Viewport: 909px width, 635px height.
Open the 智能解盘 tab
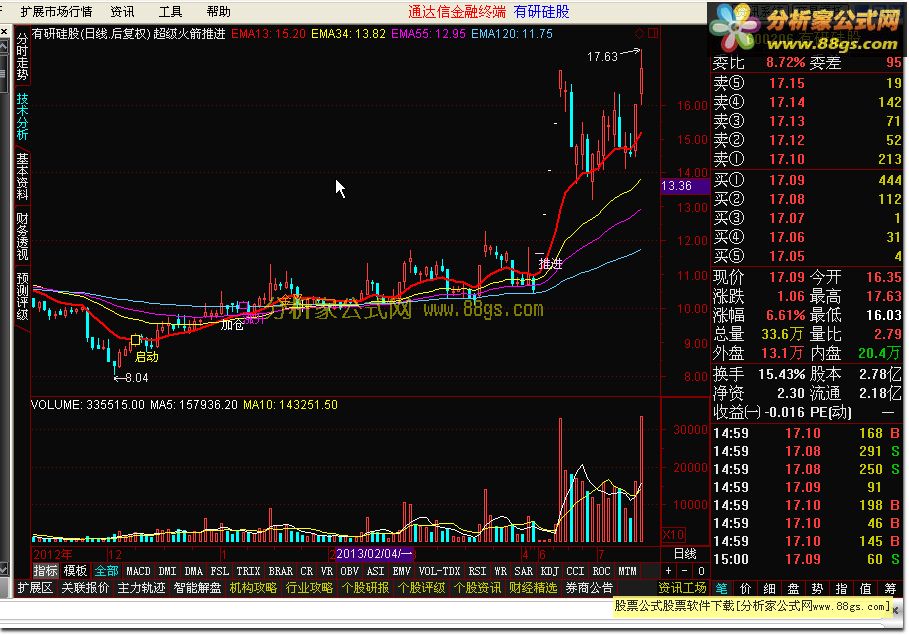pos(198,587)
